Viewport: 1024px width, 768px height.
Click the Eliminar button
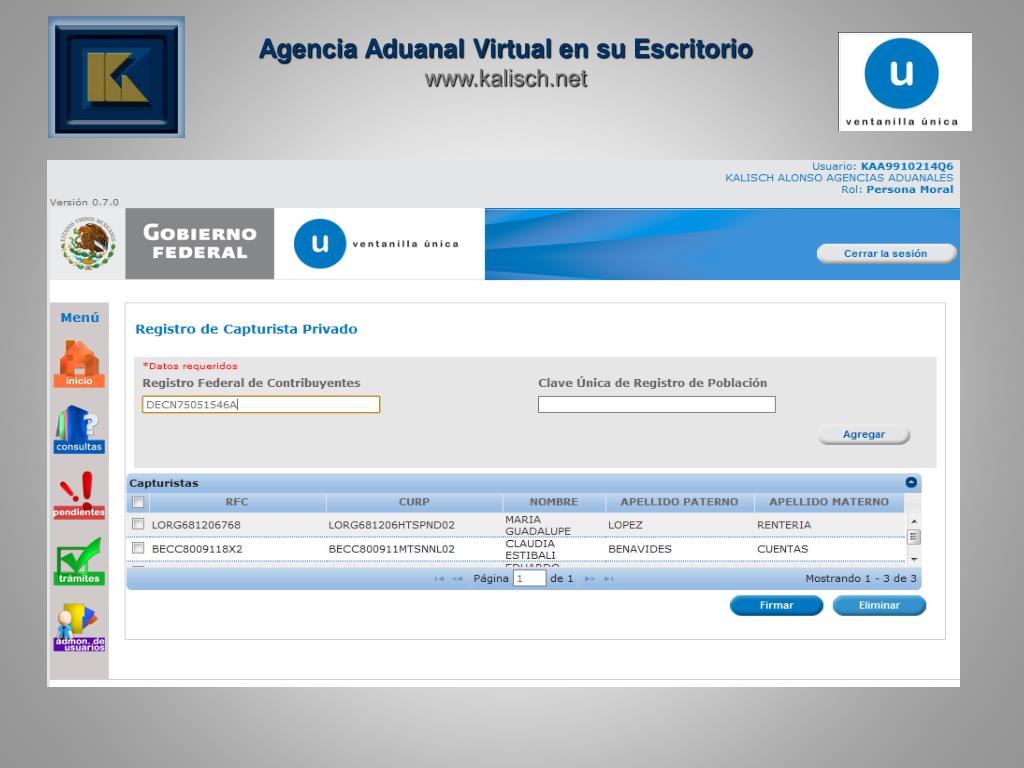[879, 605]
